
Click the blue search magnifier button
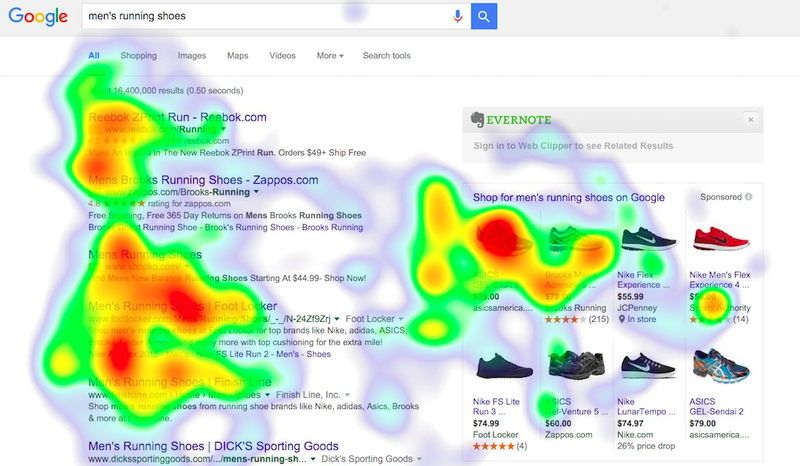click(x=484, y=16)
